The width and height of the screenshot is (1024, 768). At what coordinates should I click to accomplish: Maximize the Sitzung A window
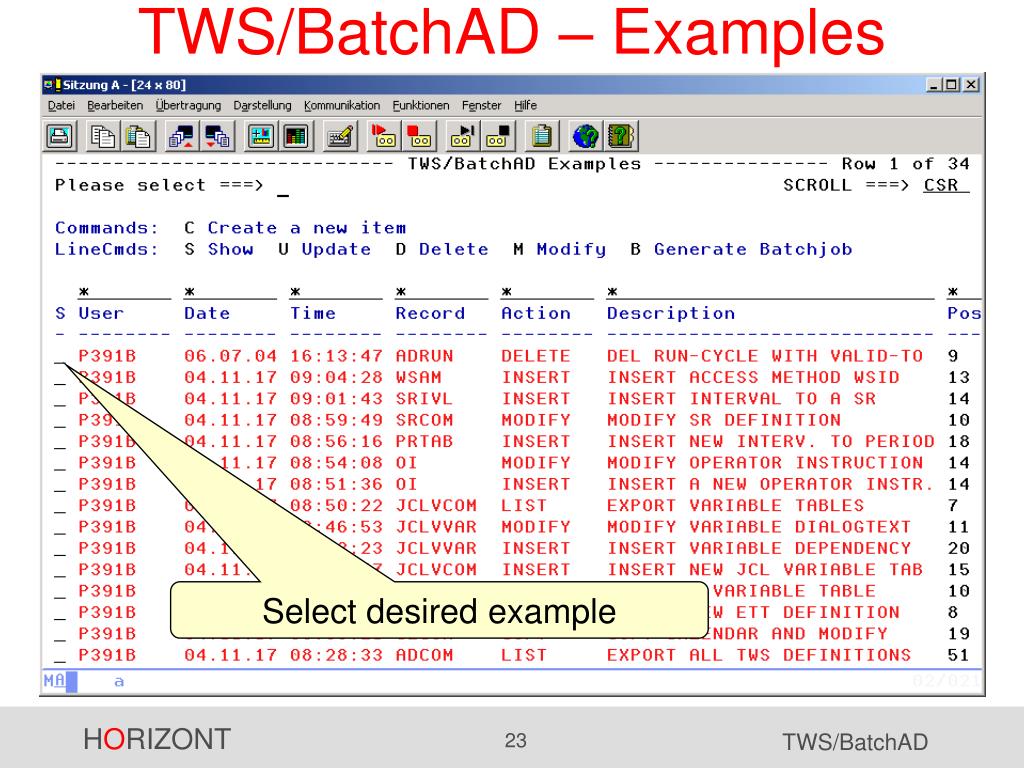coord(952,85)
